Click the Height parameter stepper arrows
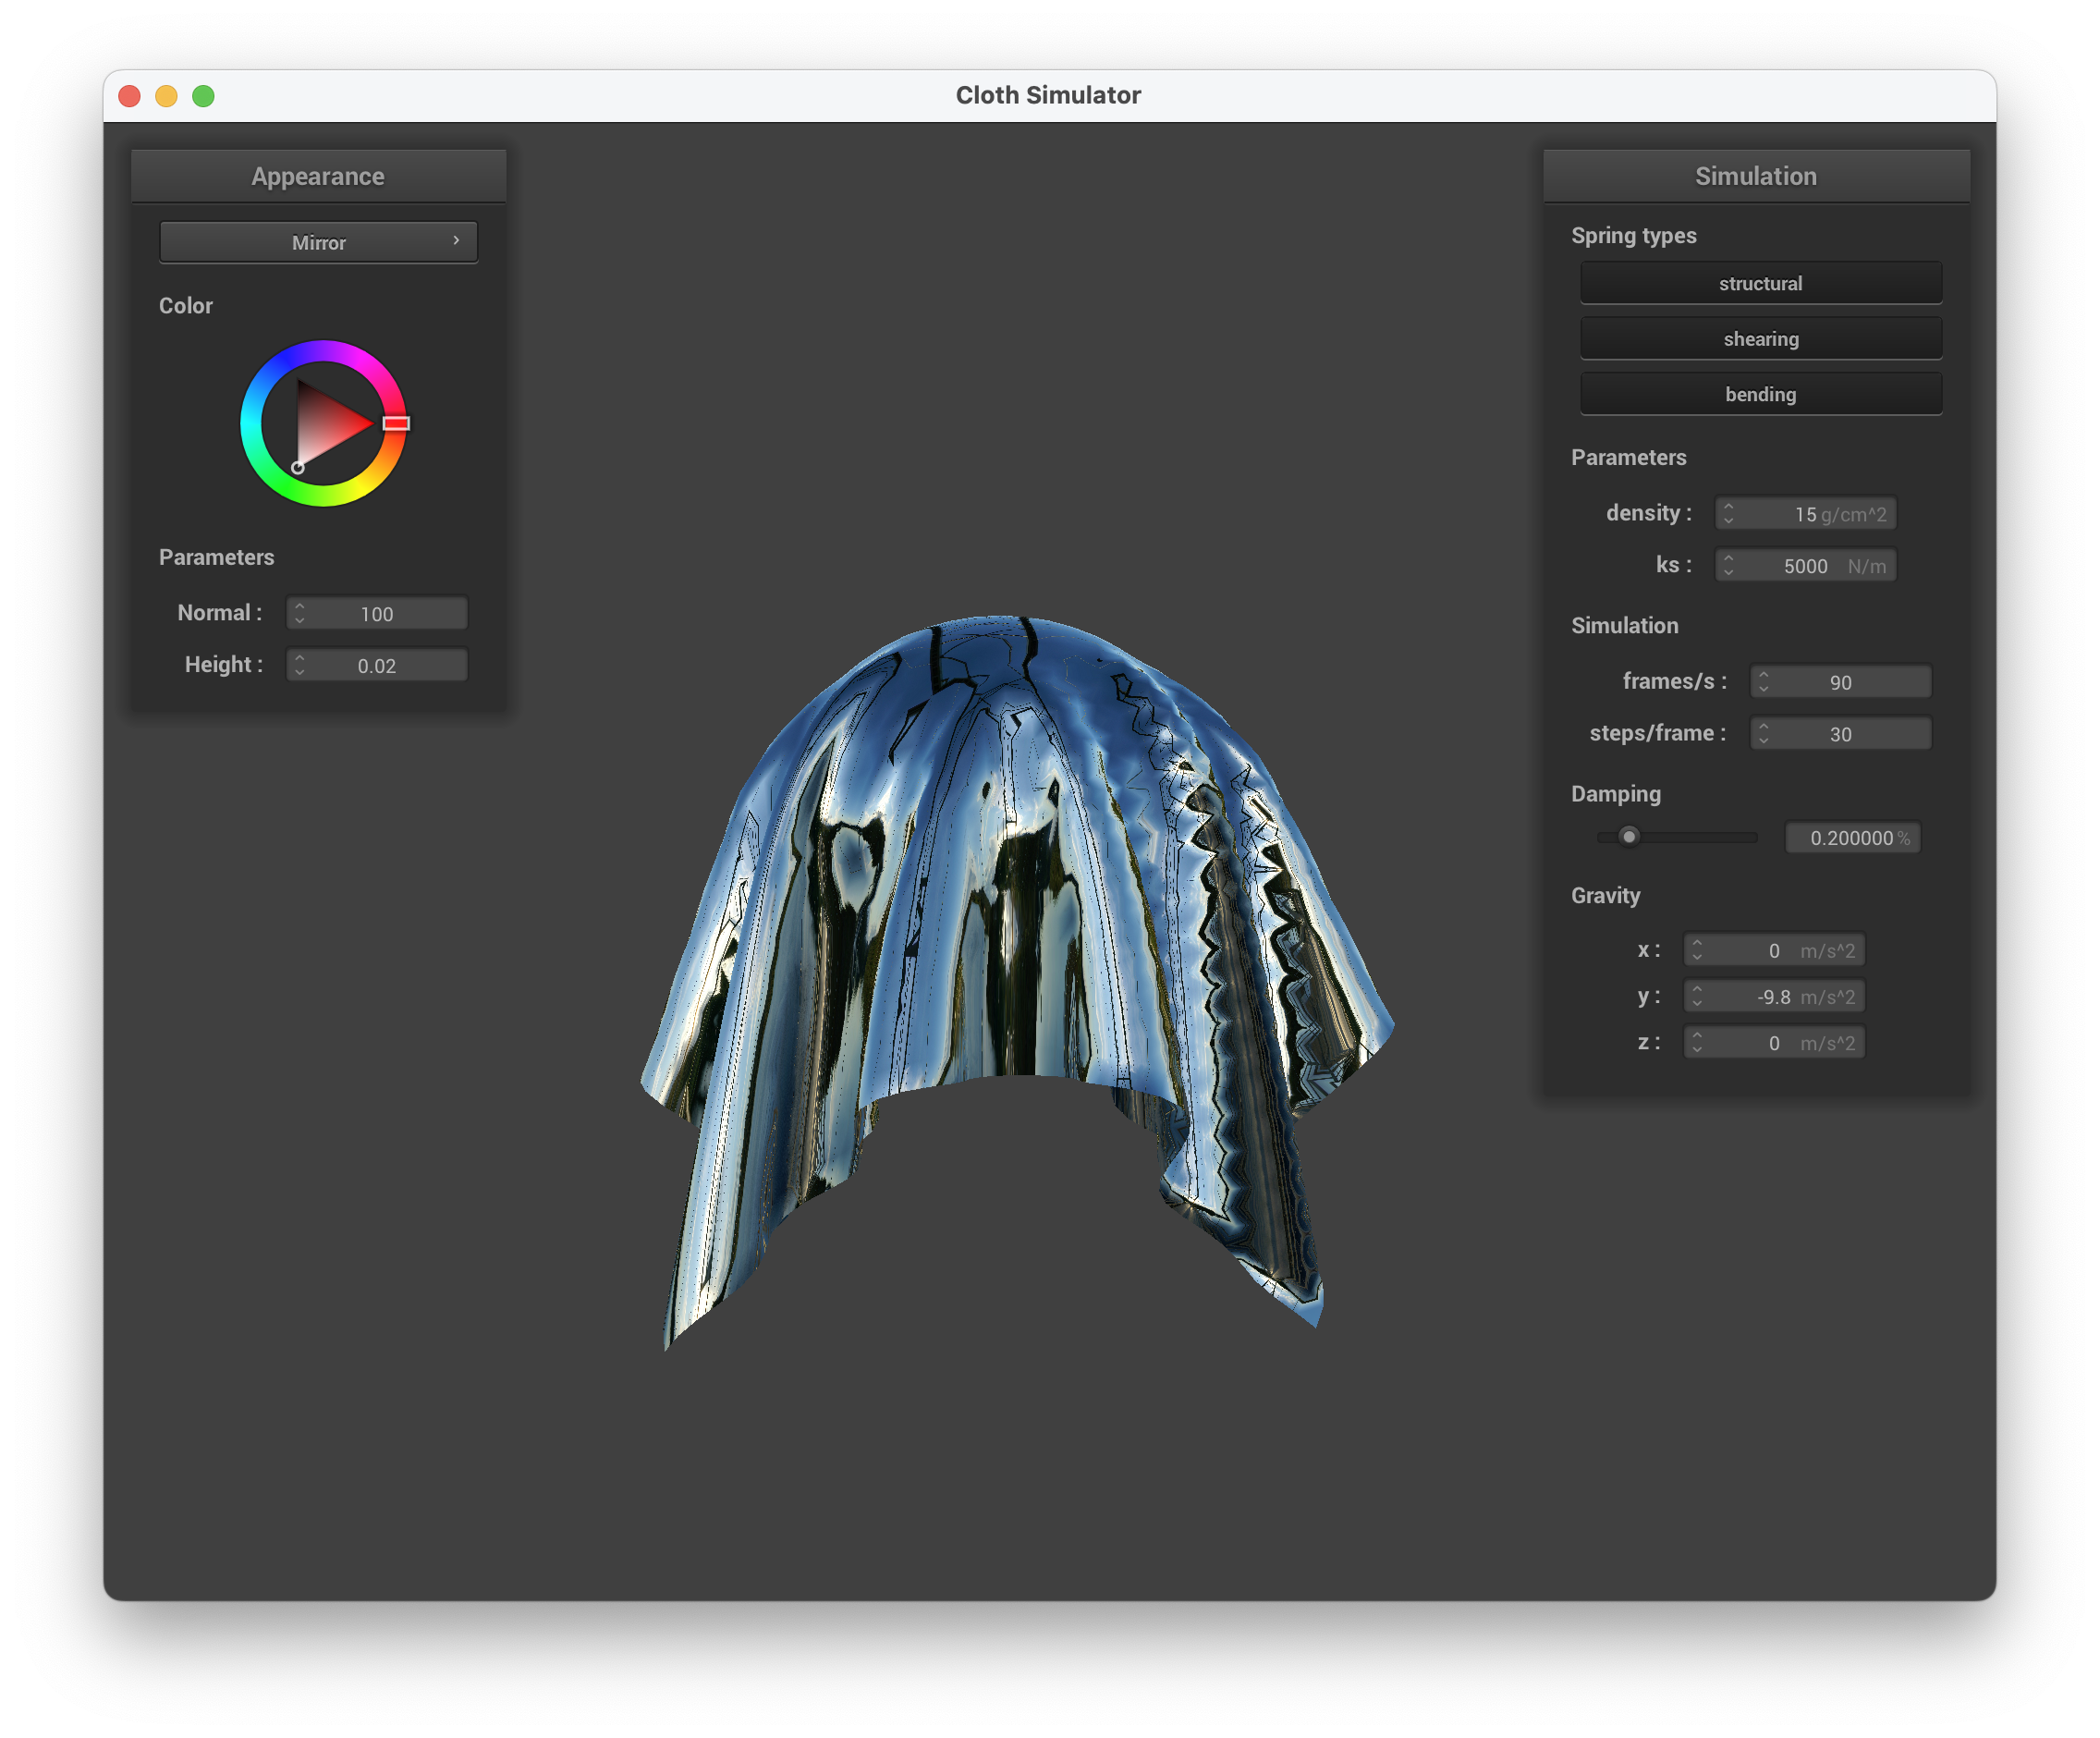 tap(299, 665)
